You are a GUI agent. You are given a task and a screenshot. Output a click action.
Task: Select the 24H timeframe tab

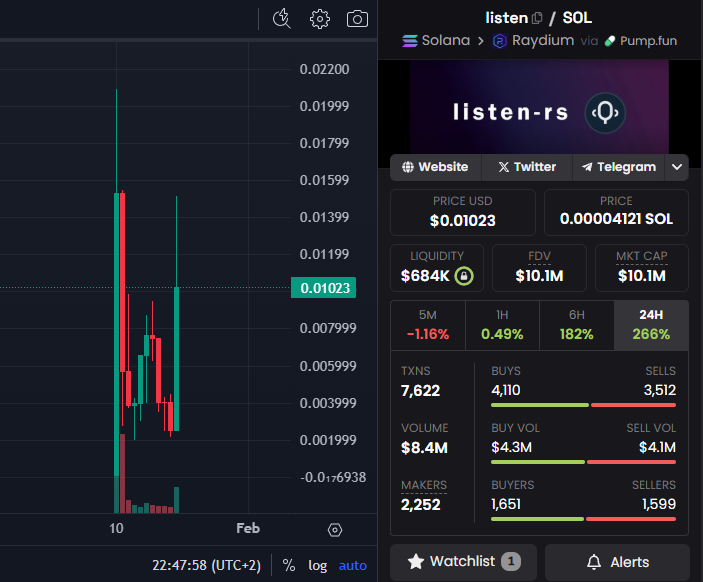[x=651, y=325]
